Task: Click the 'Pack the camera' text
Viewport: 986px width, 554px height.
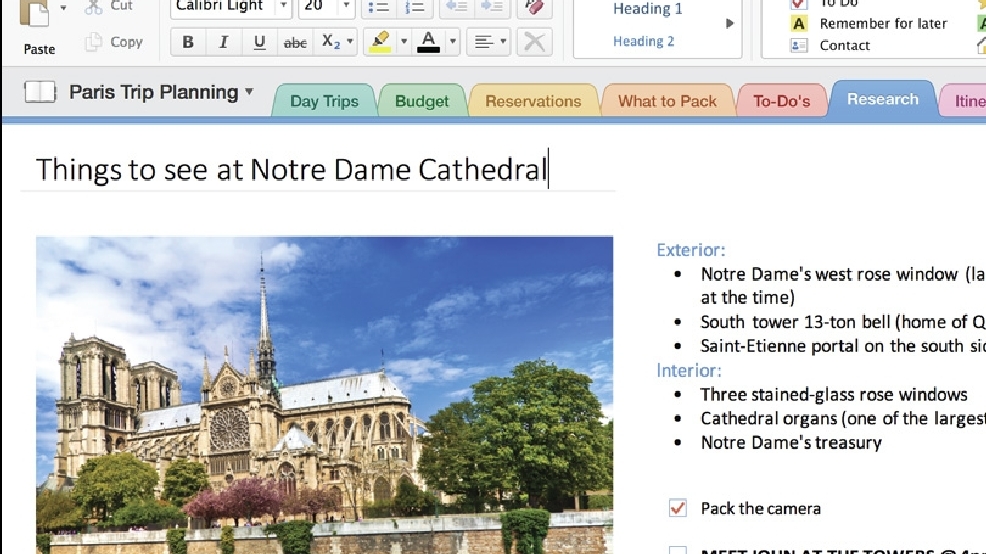Action: (x=761, y=508)
